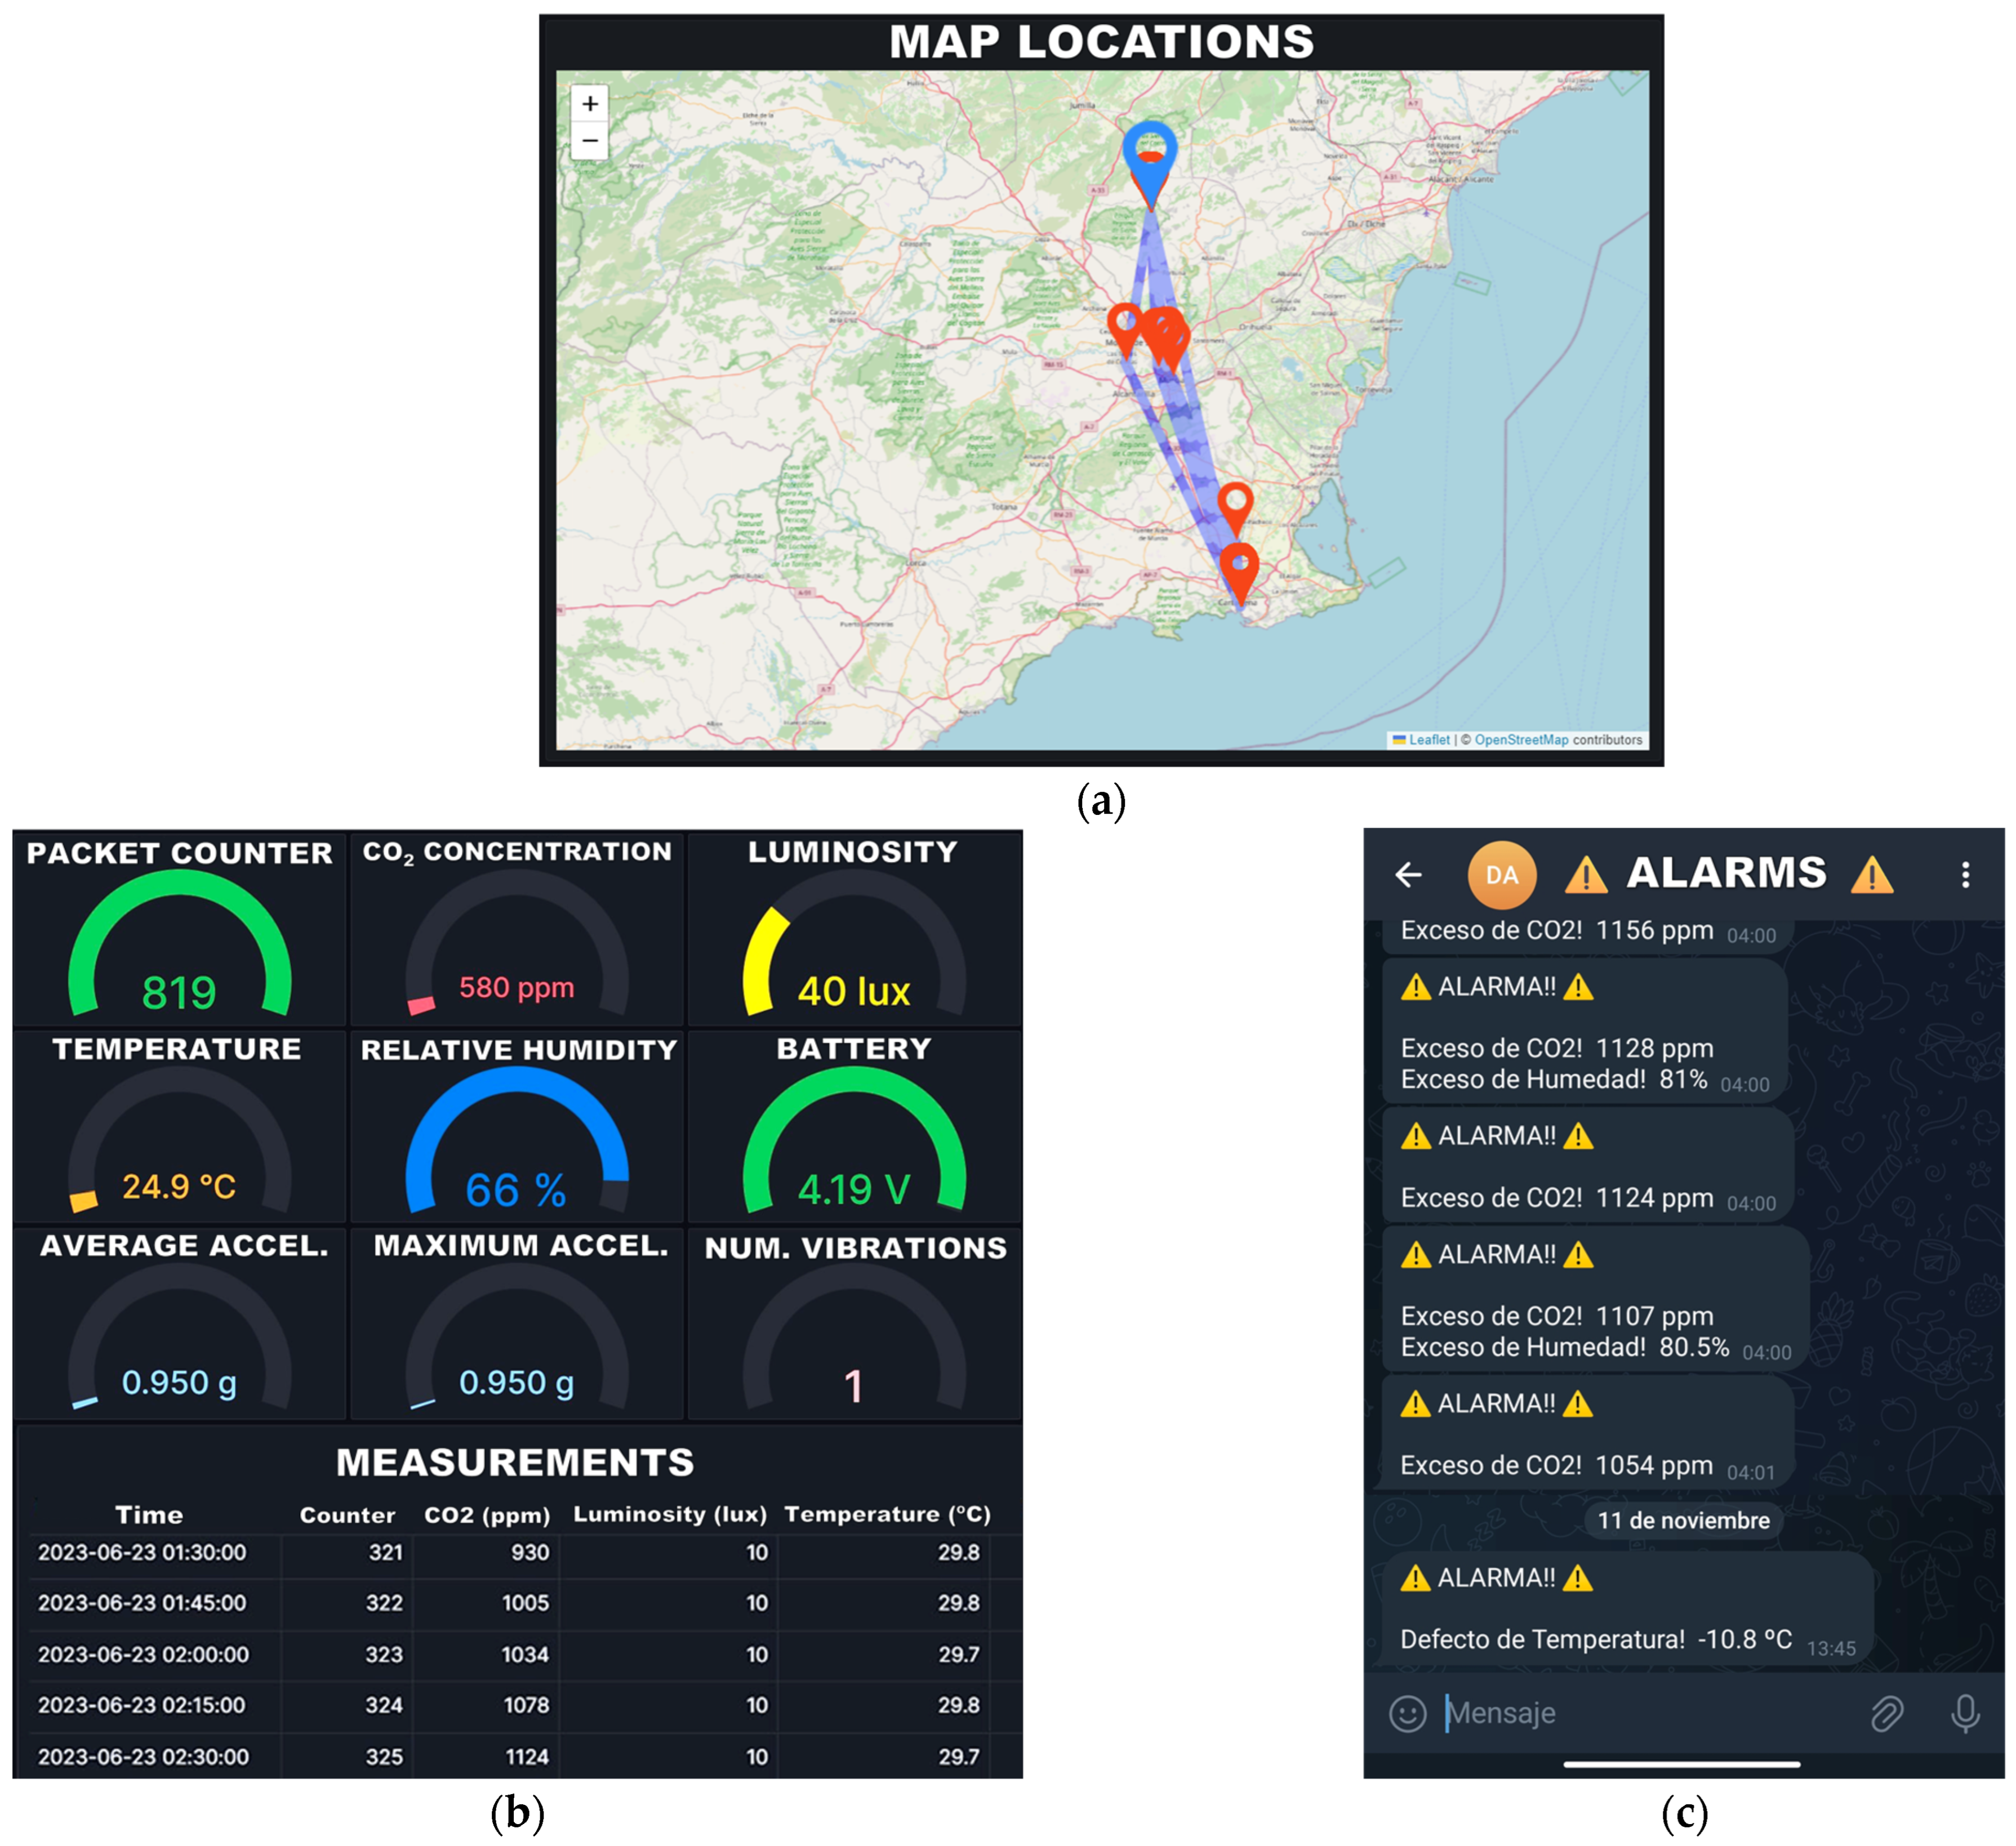2016x1846 pixels.
Task: Tap the back arrow in Alarms chat
Action: (x=1408, y=875)
